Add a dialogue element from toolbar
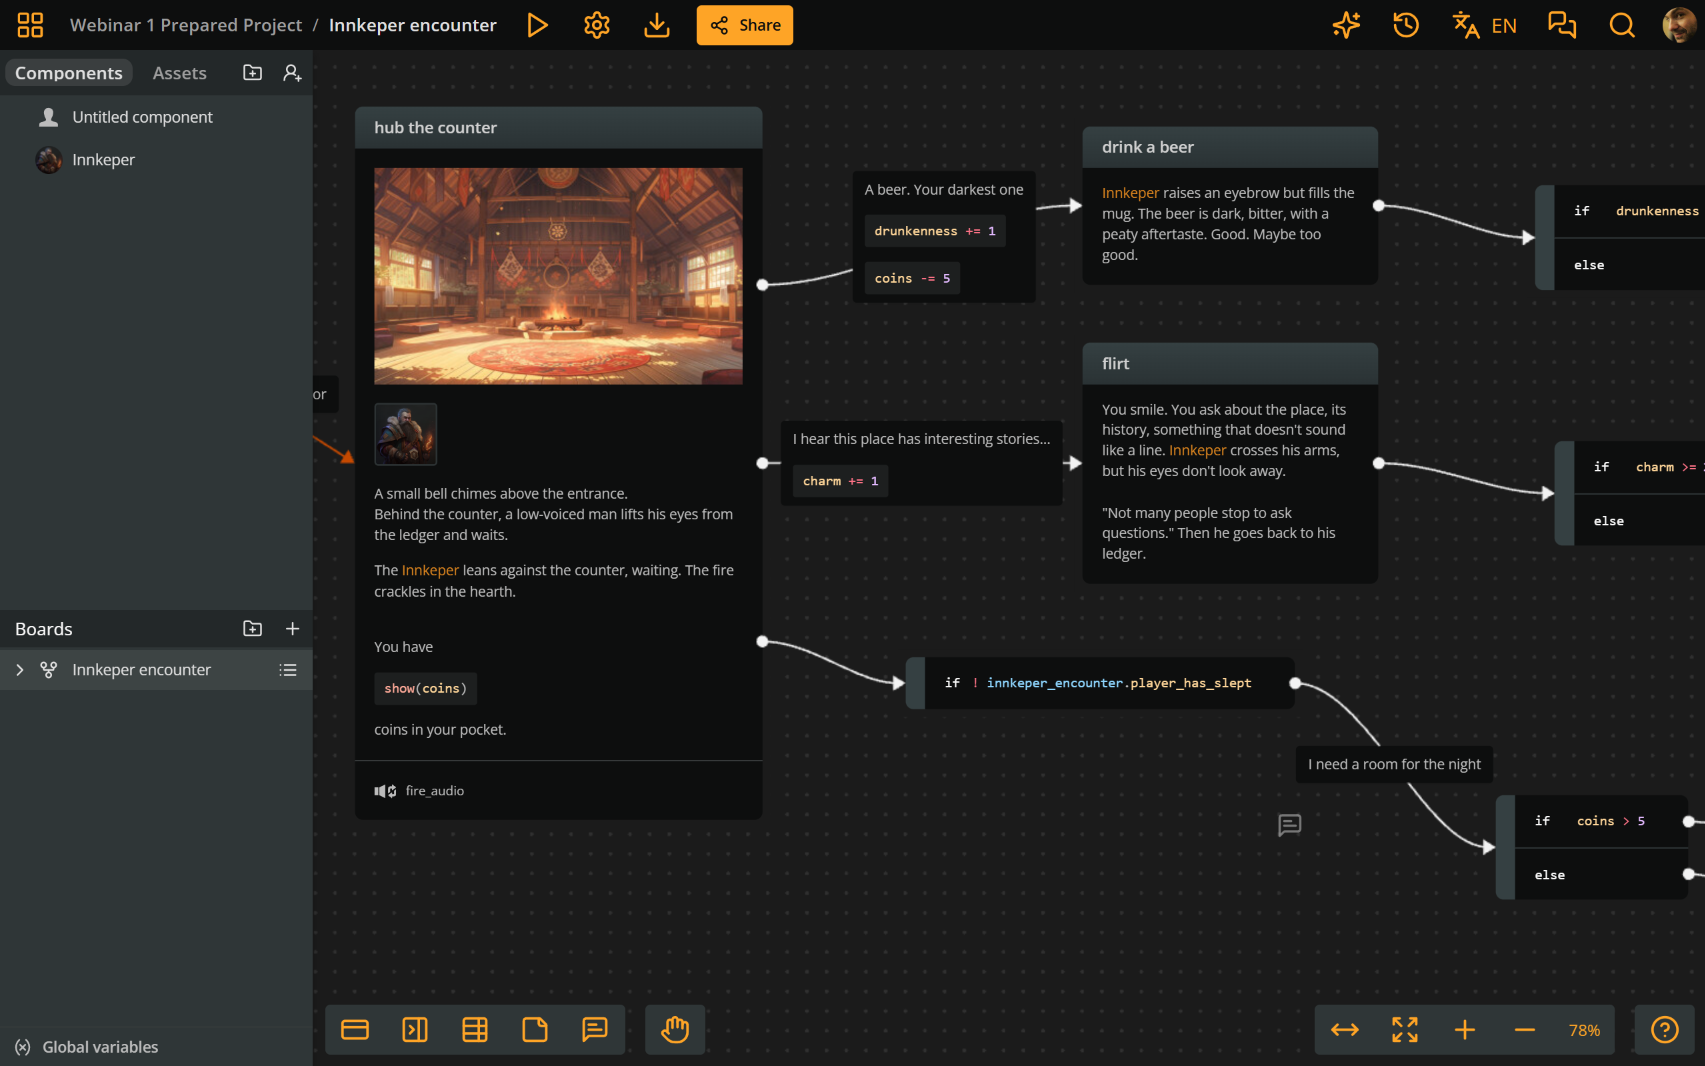1705x1066 pixels. point(355,1030)
